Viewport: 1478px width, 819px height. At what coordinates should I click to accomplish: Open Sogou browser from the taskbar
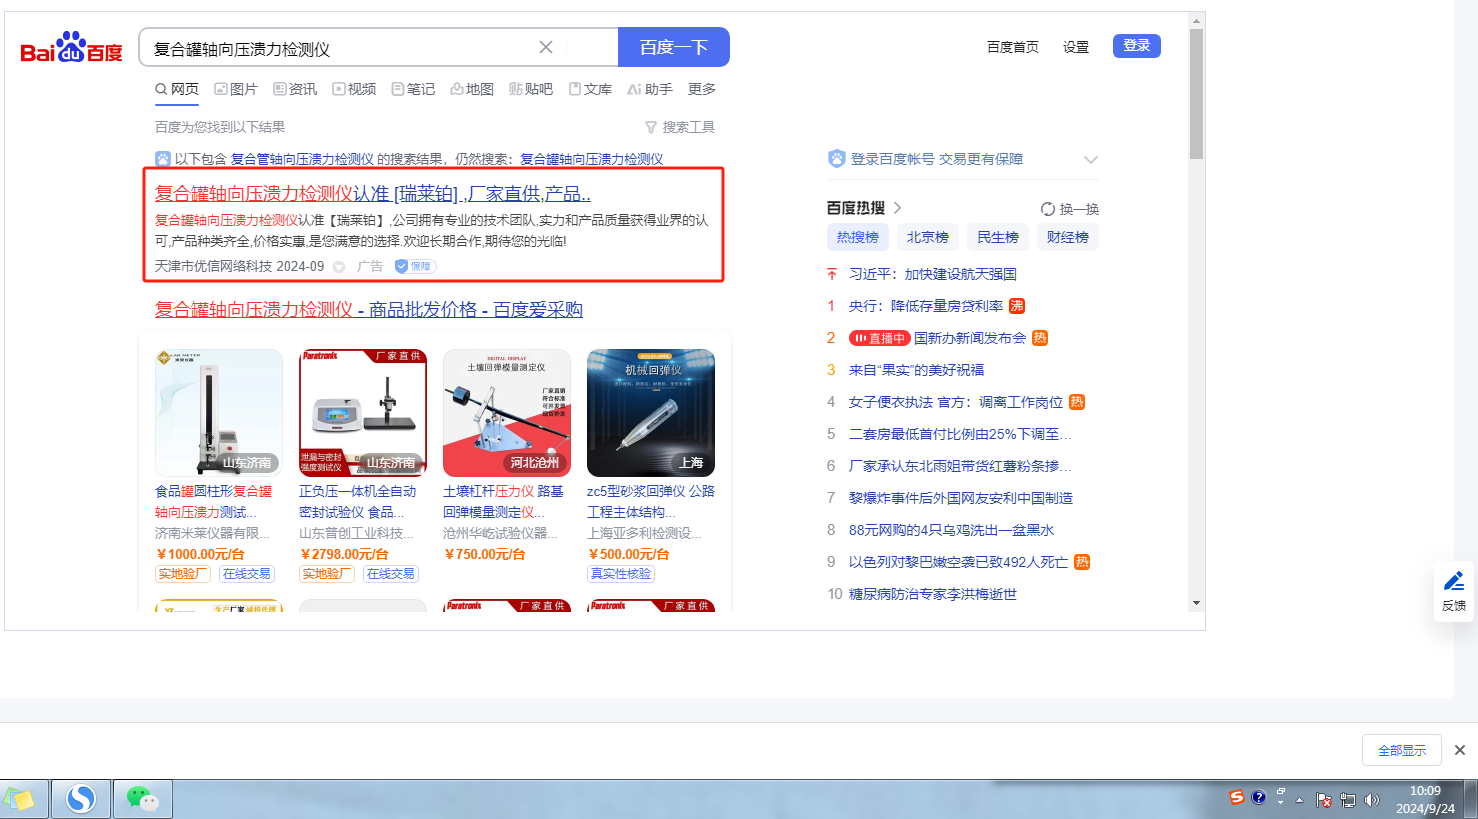(x=81, y=799)
